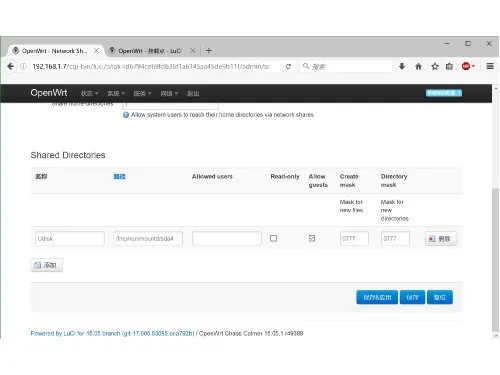Open the fourth dropdown menu in OpenWrt navbar
500x375 pixels.
click(169, 93)
